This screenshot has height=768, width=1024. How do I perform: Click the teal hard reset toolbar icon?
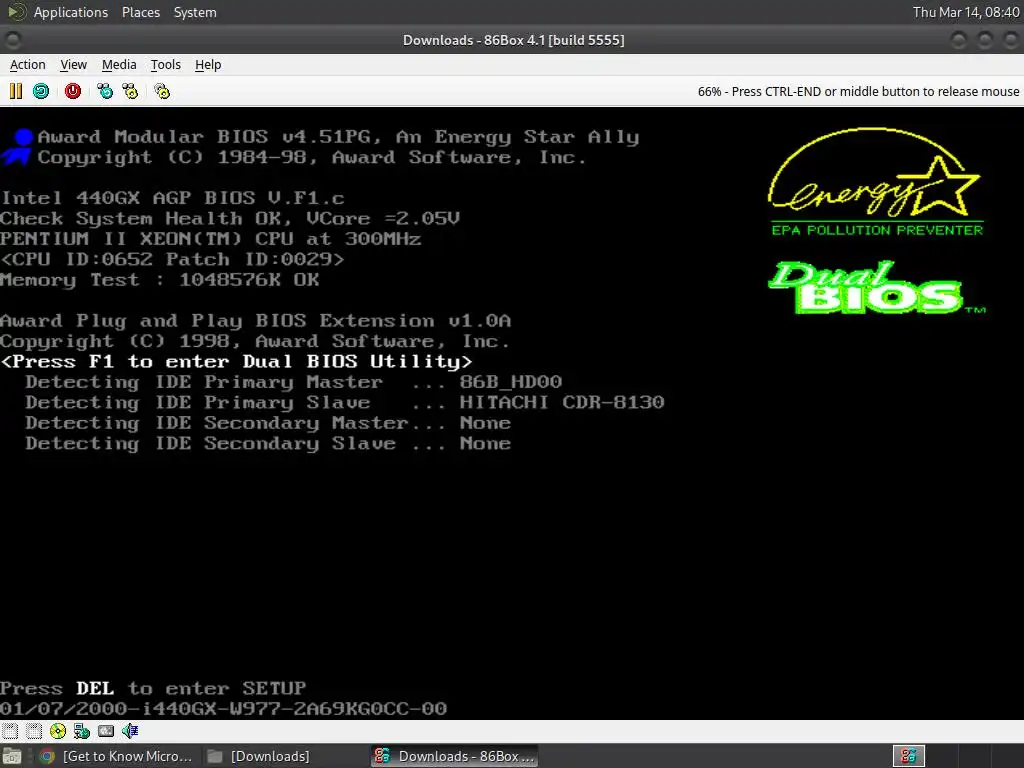pos(41,91)
